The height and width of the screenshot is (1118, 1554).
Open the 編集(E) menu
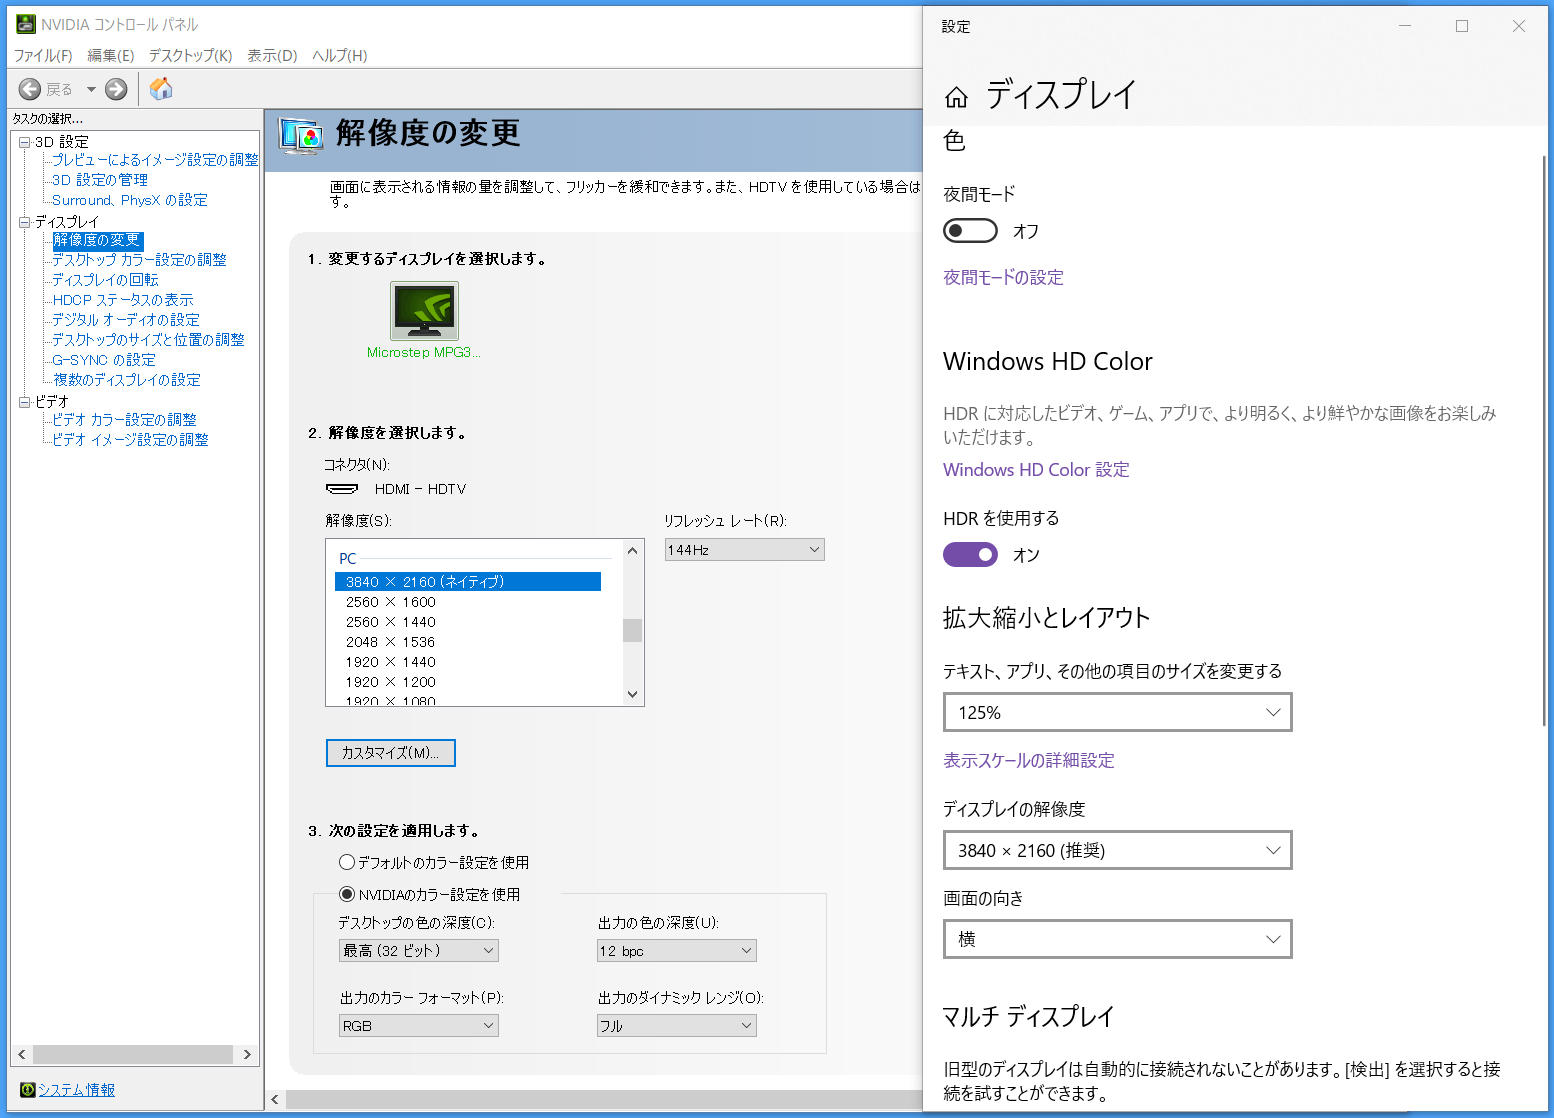(x=111, y=56)
